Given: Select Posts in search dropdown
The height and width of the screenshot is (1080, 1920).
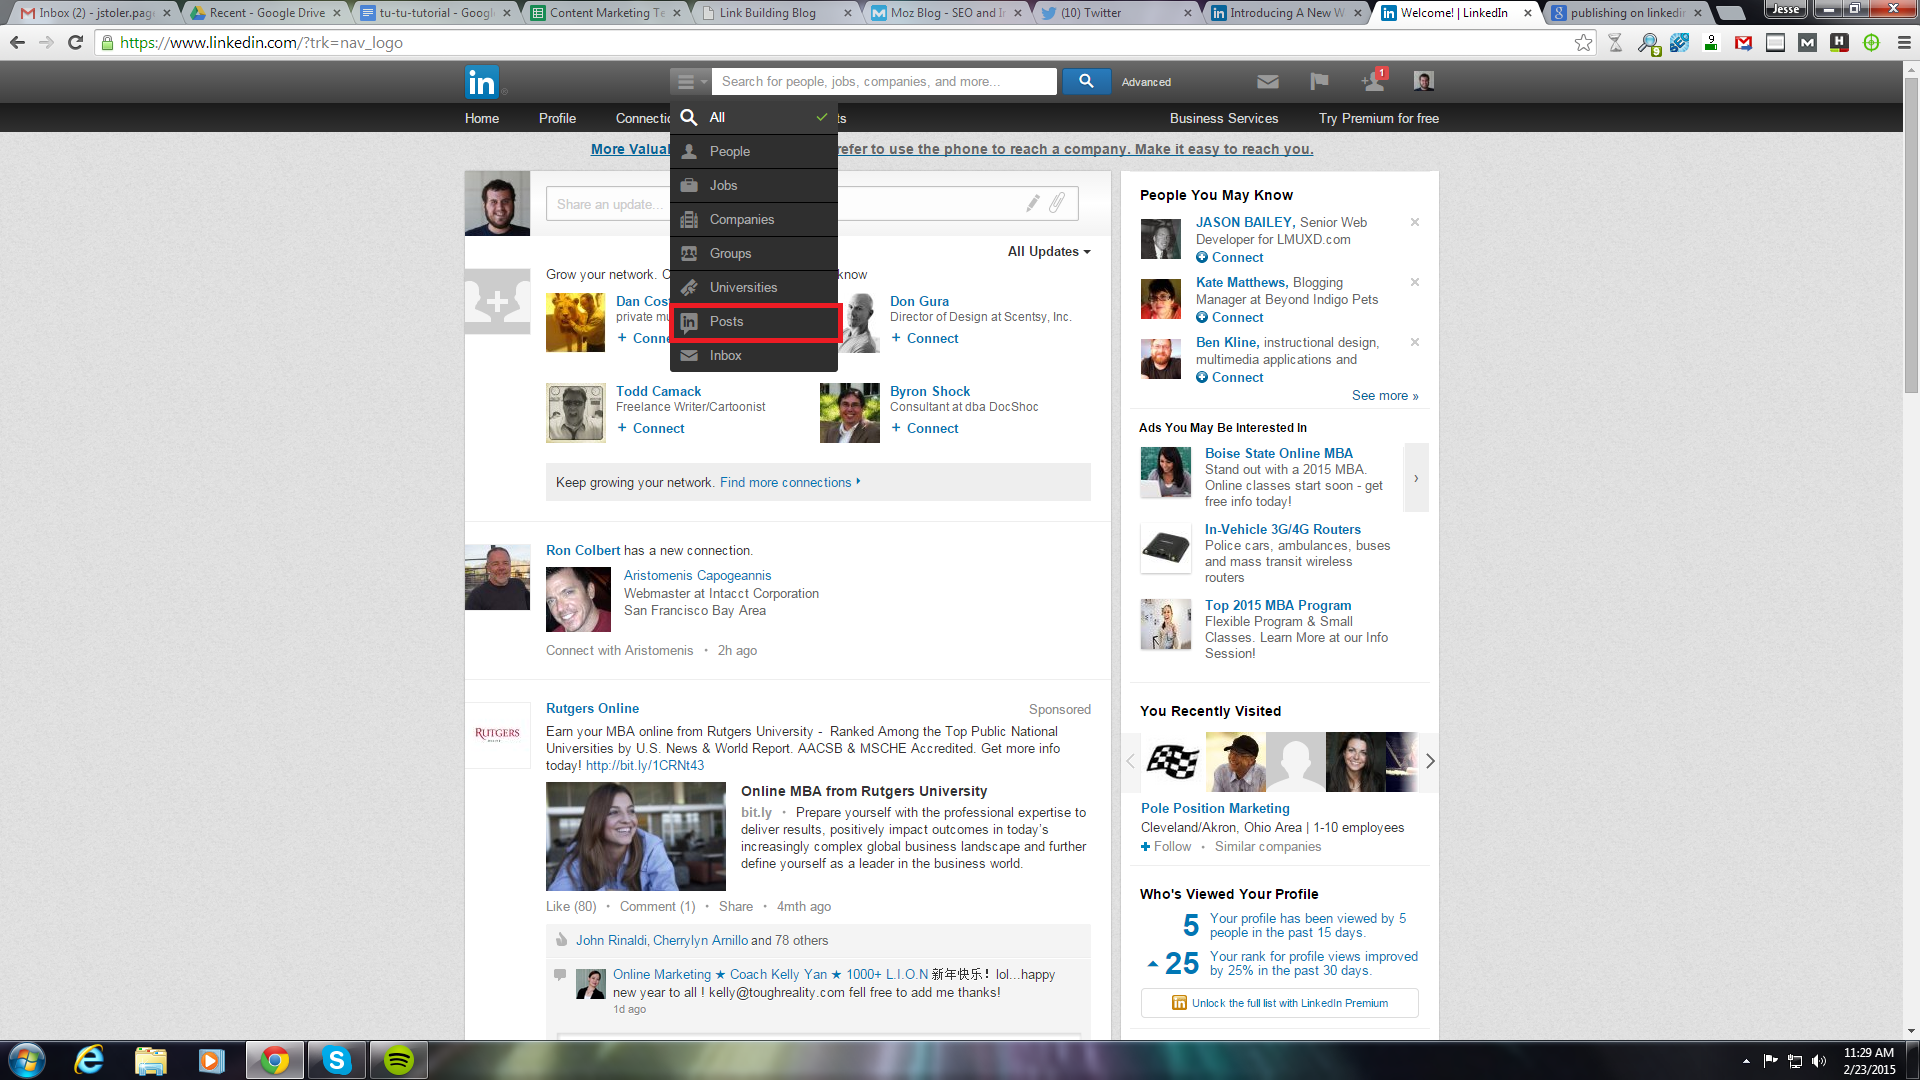Looking at the screenshot, I should [x=754, y=321].
